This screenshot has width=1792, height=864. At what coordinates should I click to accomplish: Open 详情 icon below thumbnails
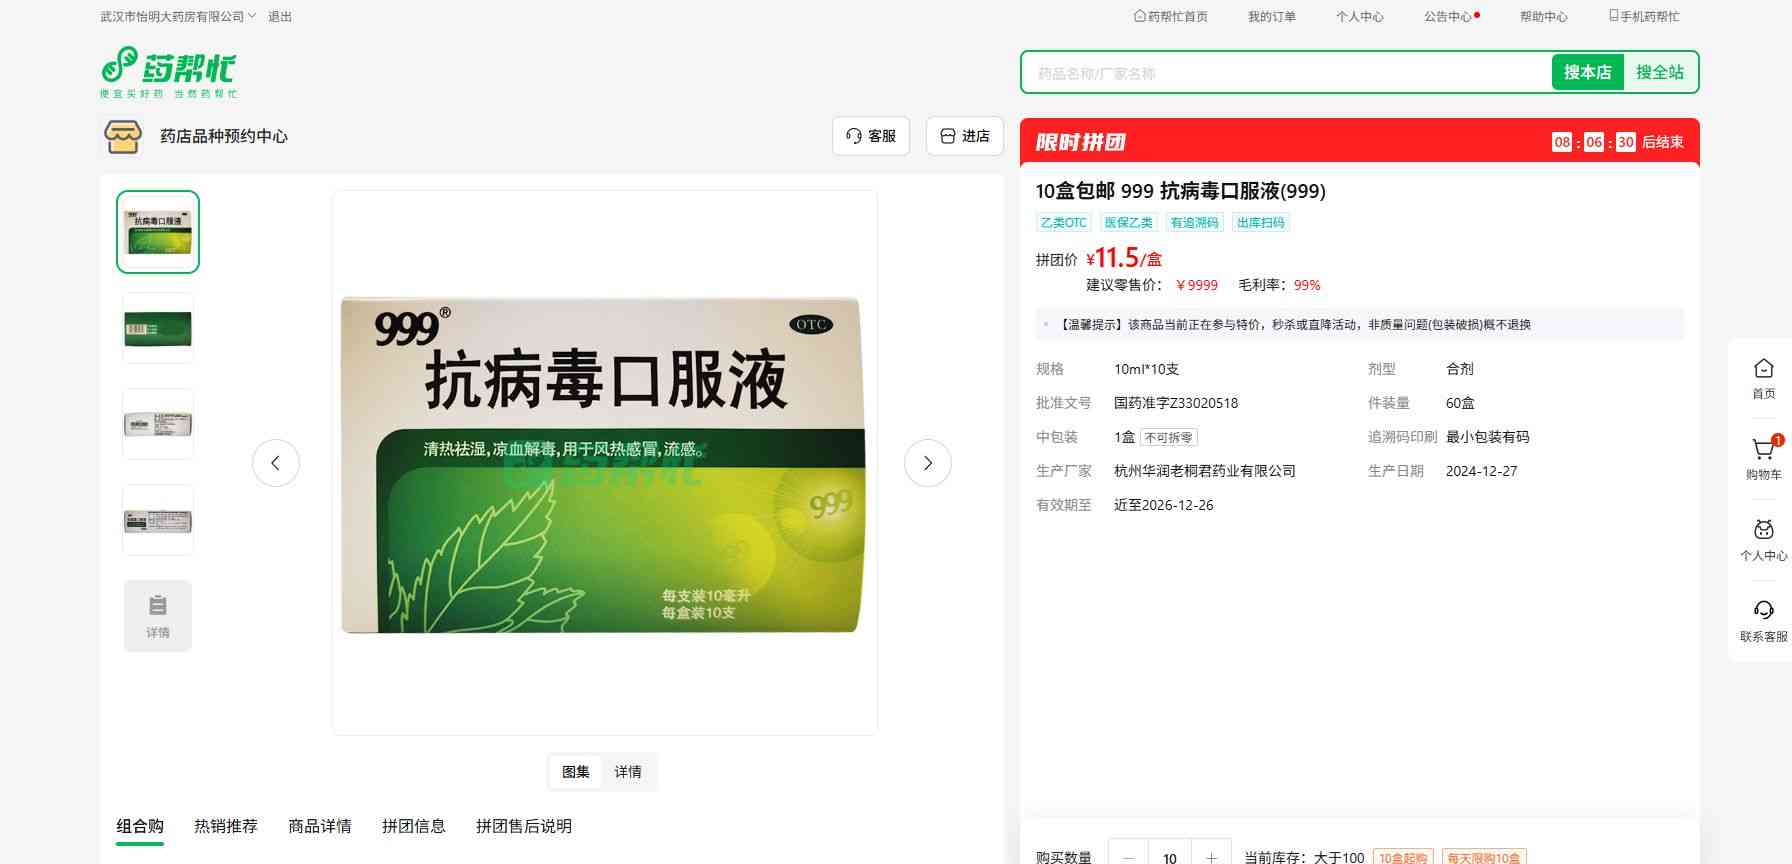tap(158, 616)
